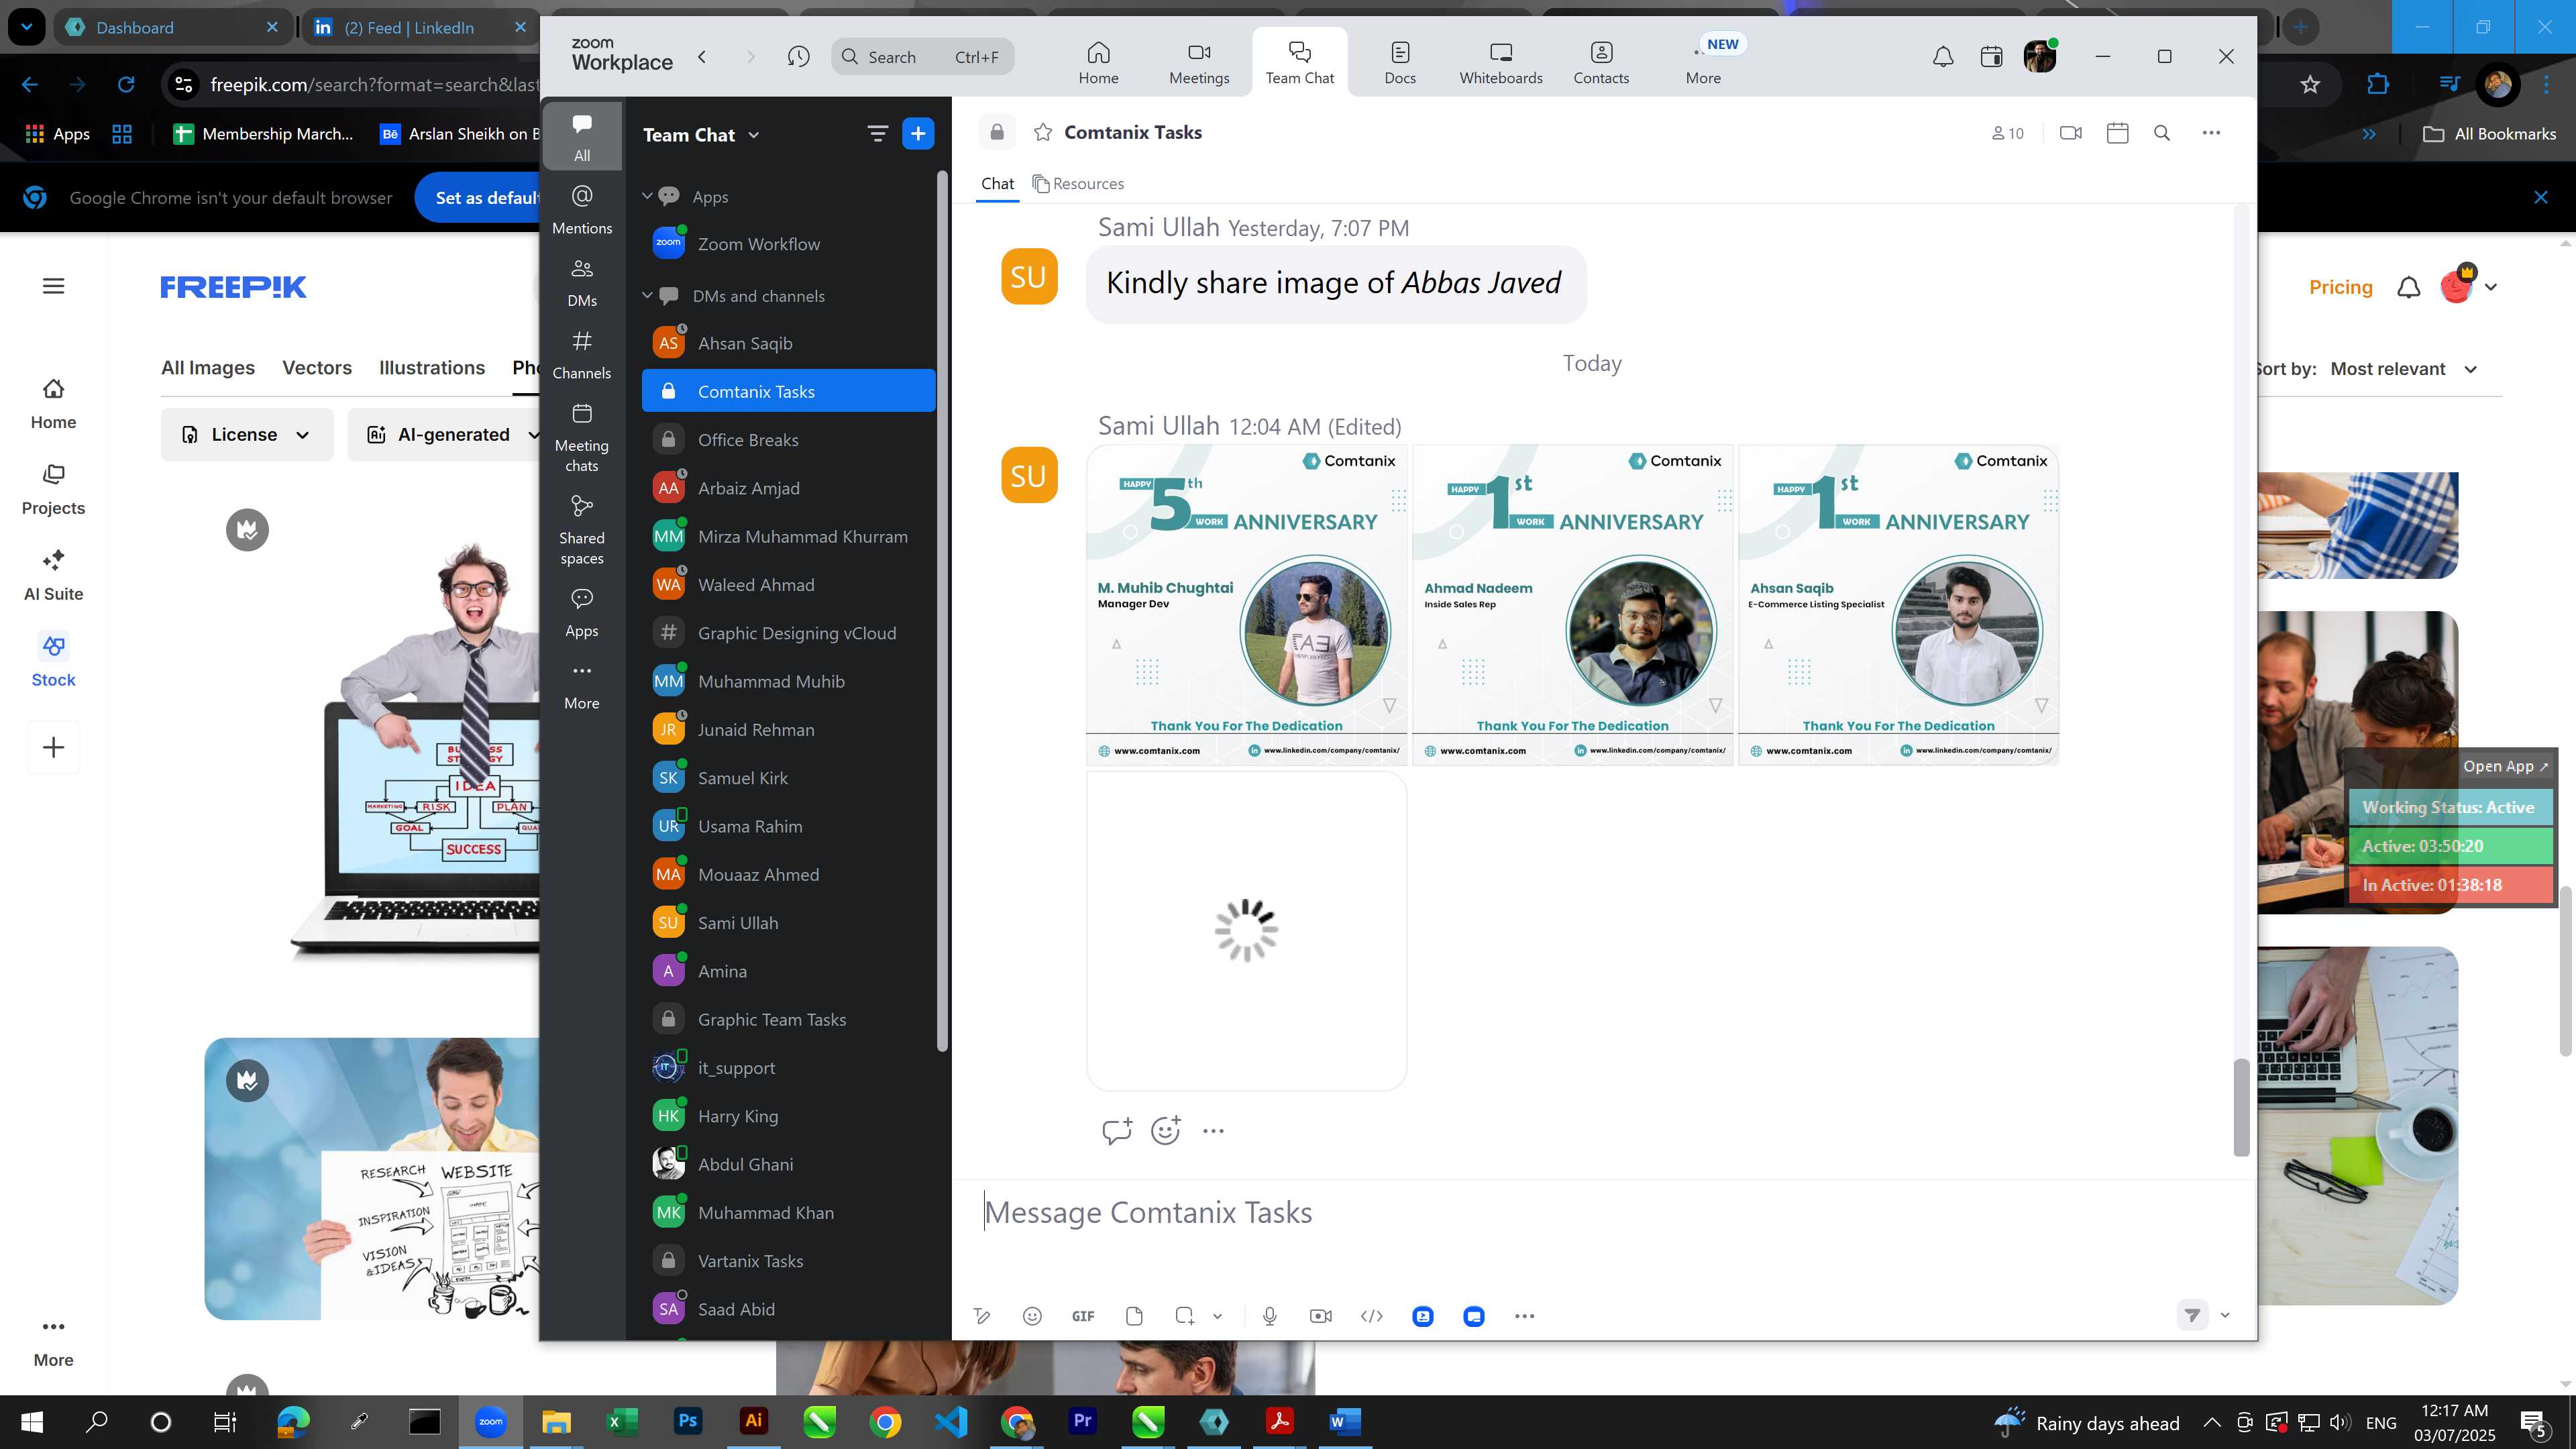The width and height of the screenshot is (2576, 1449).
Task: Expand the screenshot options arrow
Action: pos(1217,1316)
